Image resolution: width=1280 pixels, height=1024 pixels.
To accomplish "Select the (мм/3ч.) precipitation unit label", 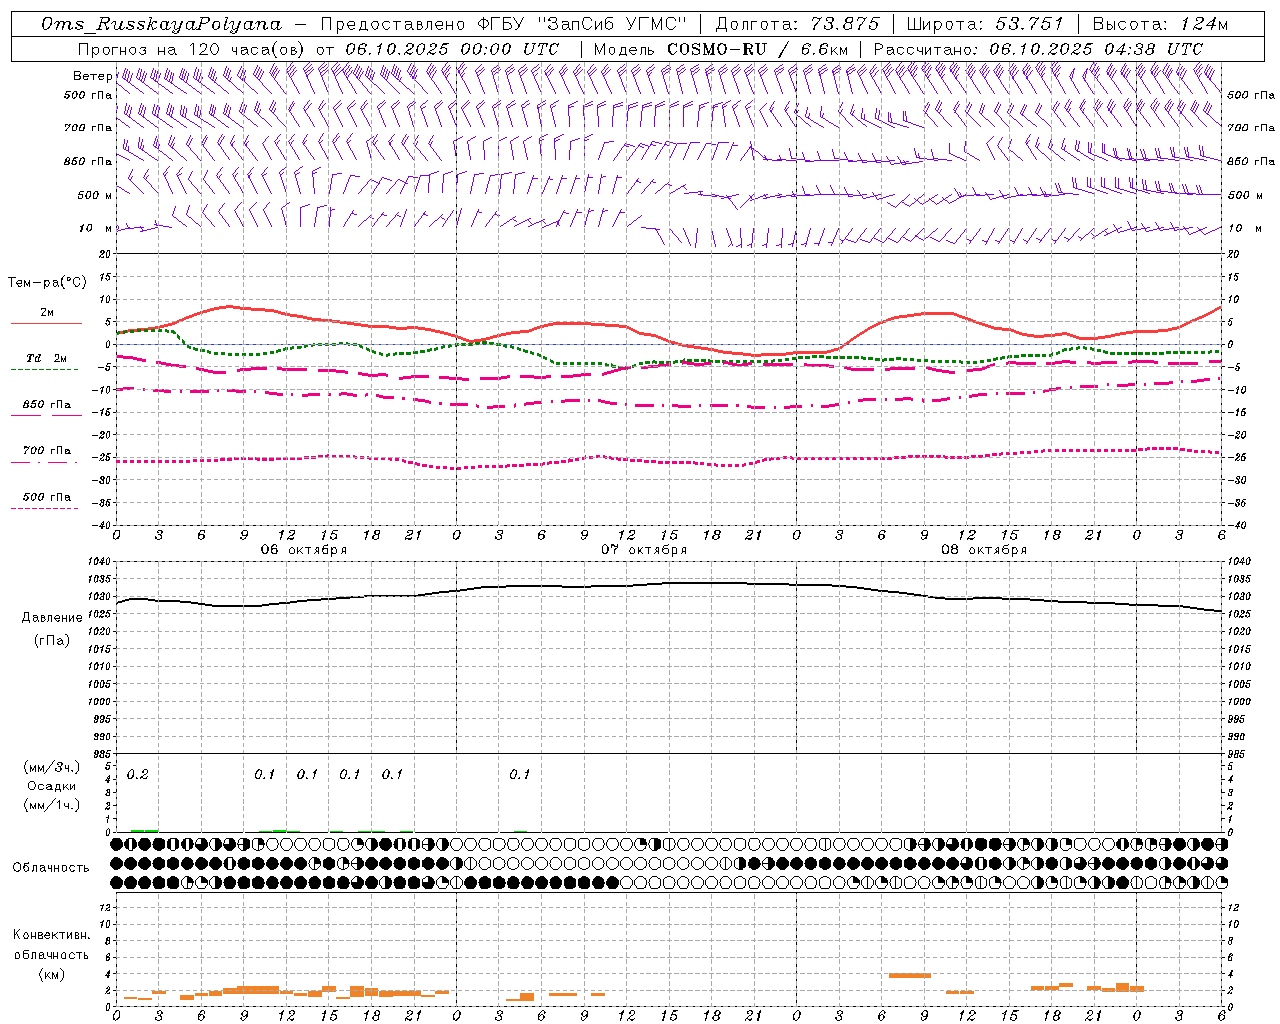I will point(52,768).
